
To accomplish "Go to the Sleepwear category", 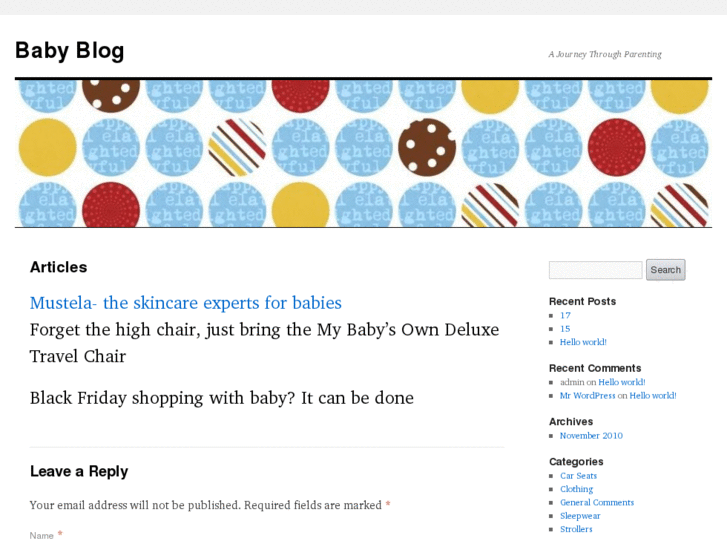I will pos(580,516).
